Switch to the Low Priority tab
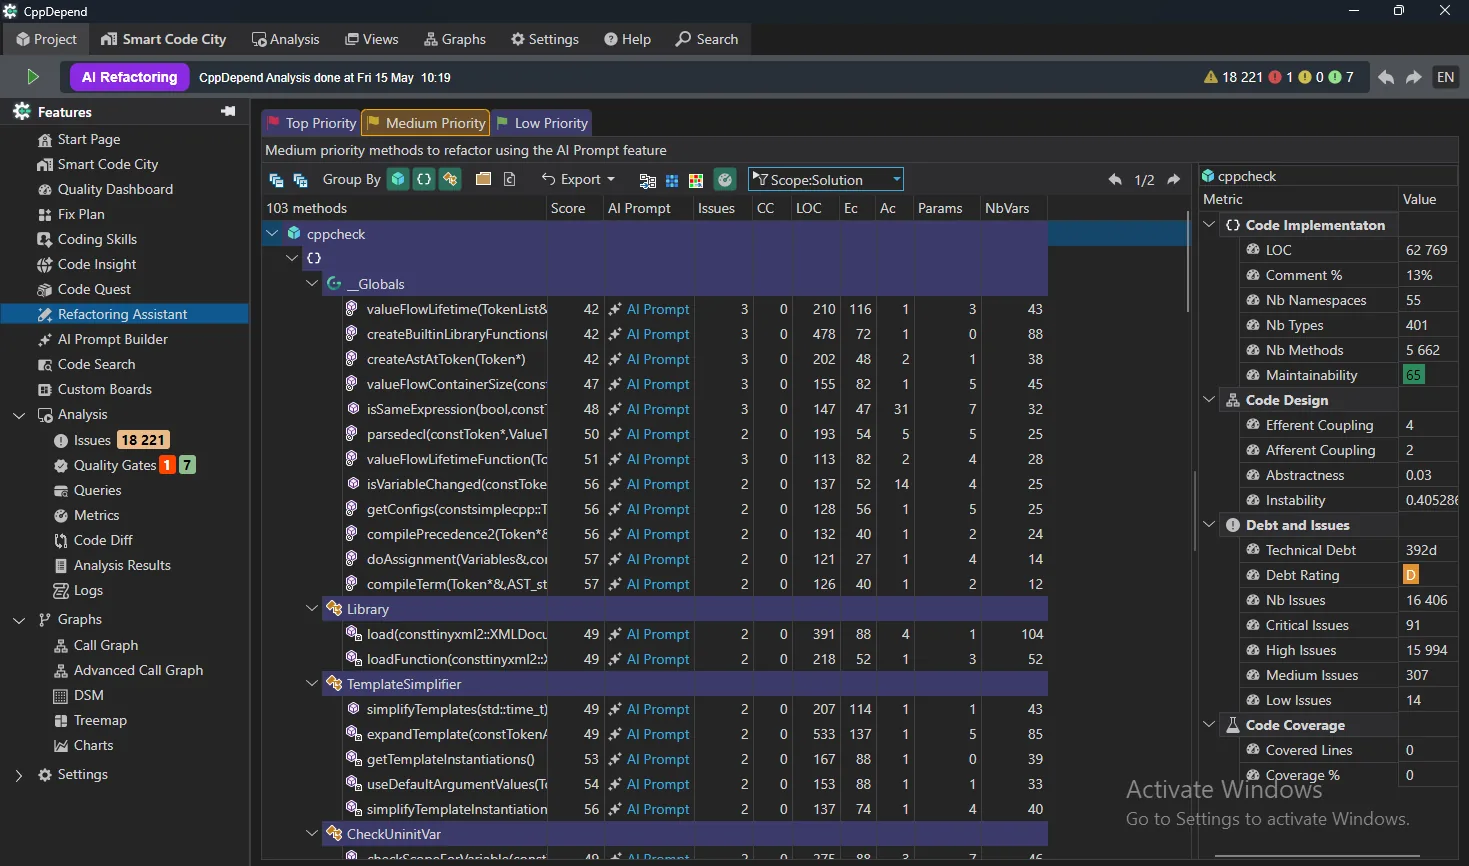This screenshot has height=866, width=1469. point(542,123)
